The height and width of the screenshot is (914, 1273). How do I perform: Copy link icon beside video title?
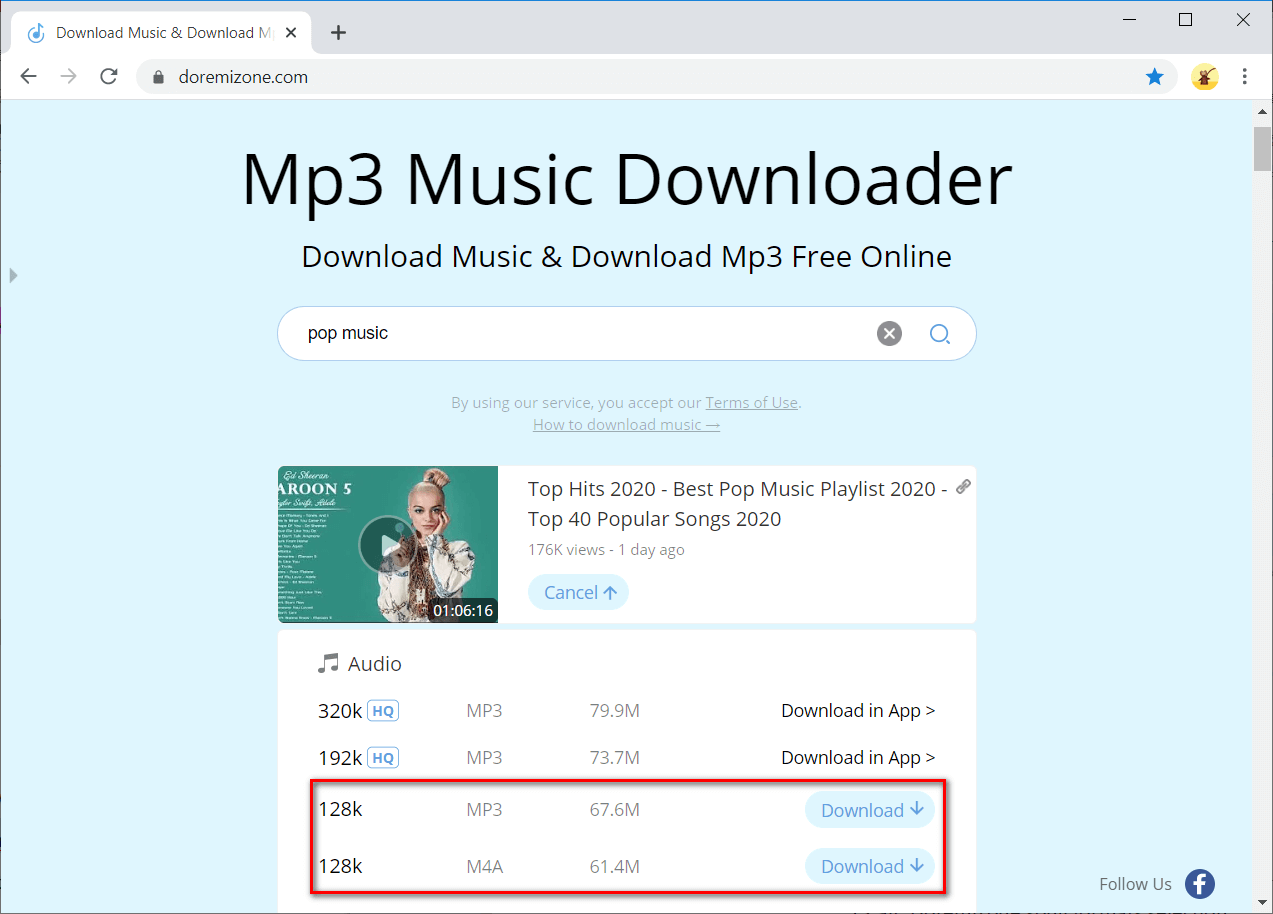pyautogui.click(x=963, y=487)
